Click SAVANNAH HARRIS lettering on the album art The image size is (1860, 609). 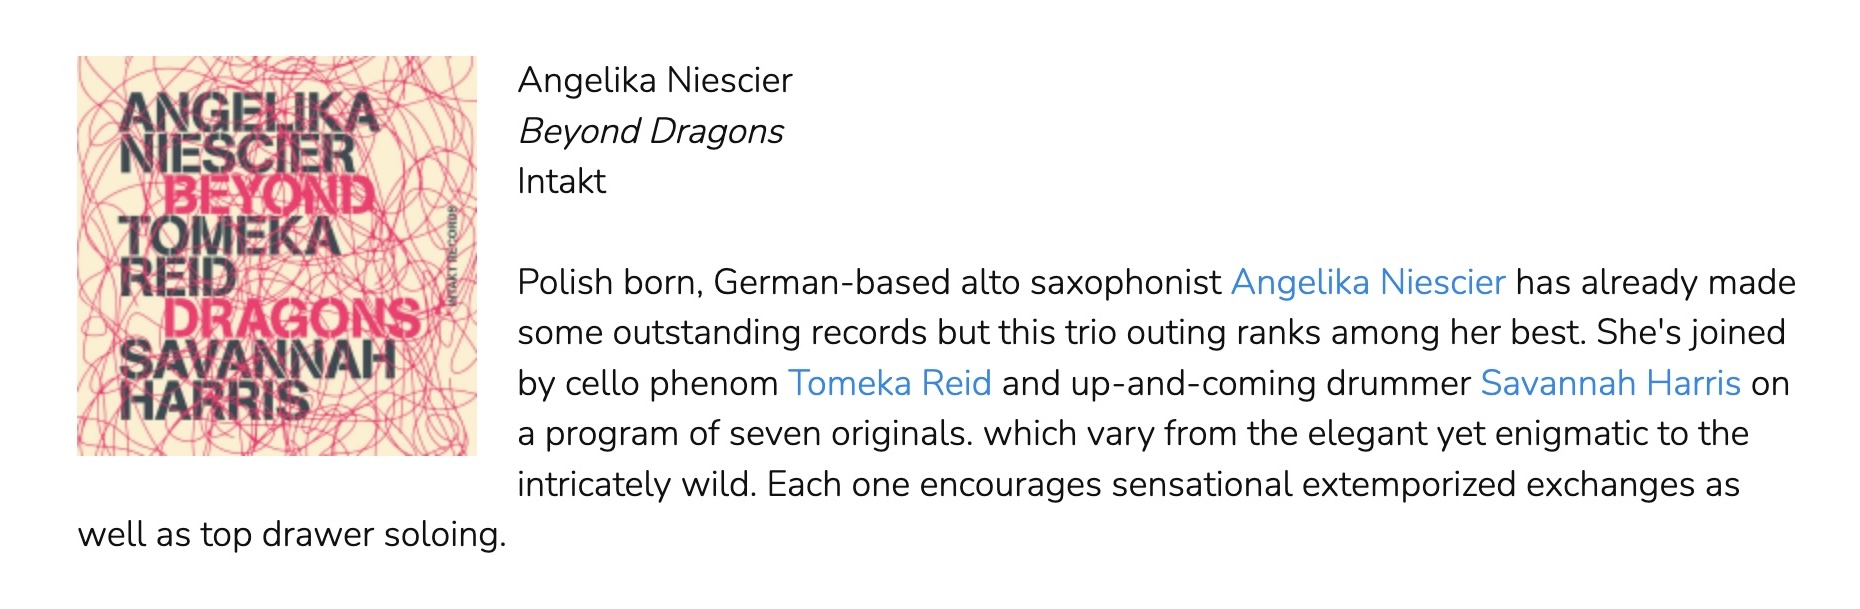click(257, 381)
